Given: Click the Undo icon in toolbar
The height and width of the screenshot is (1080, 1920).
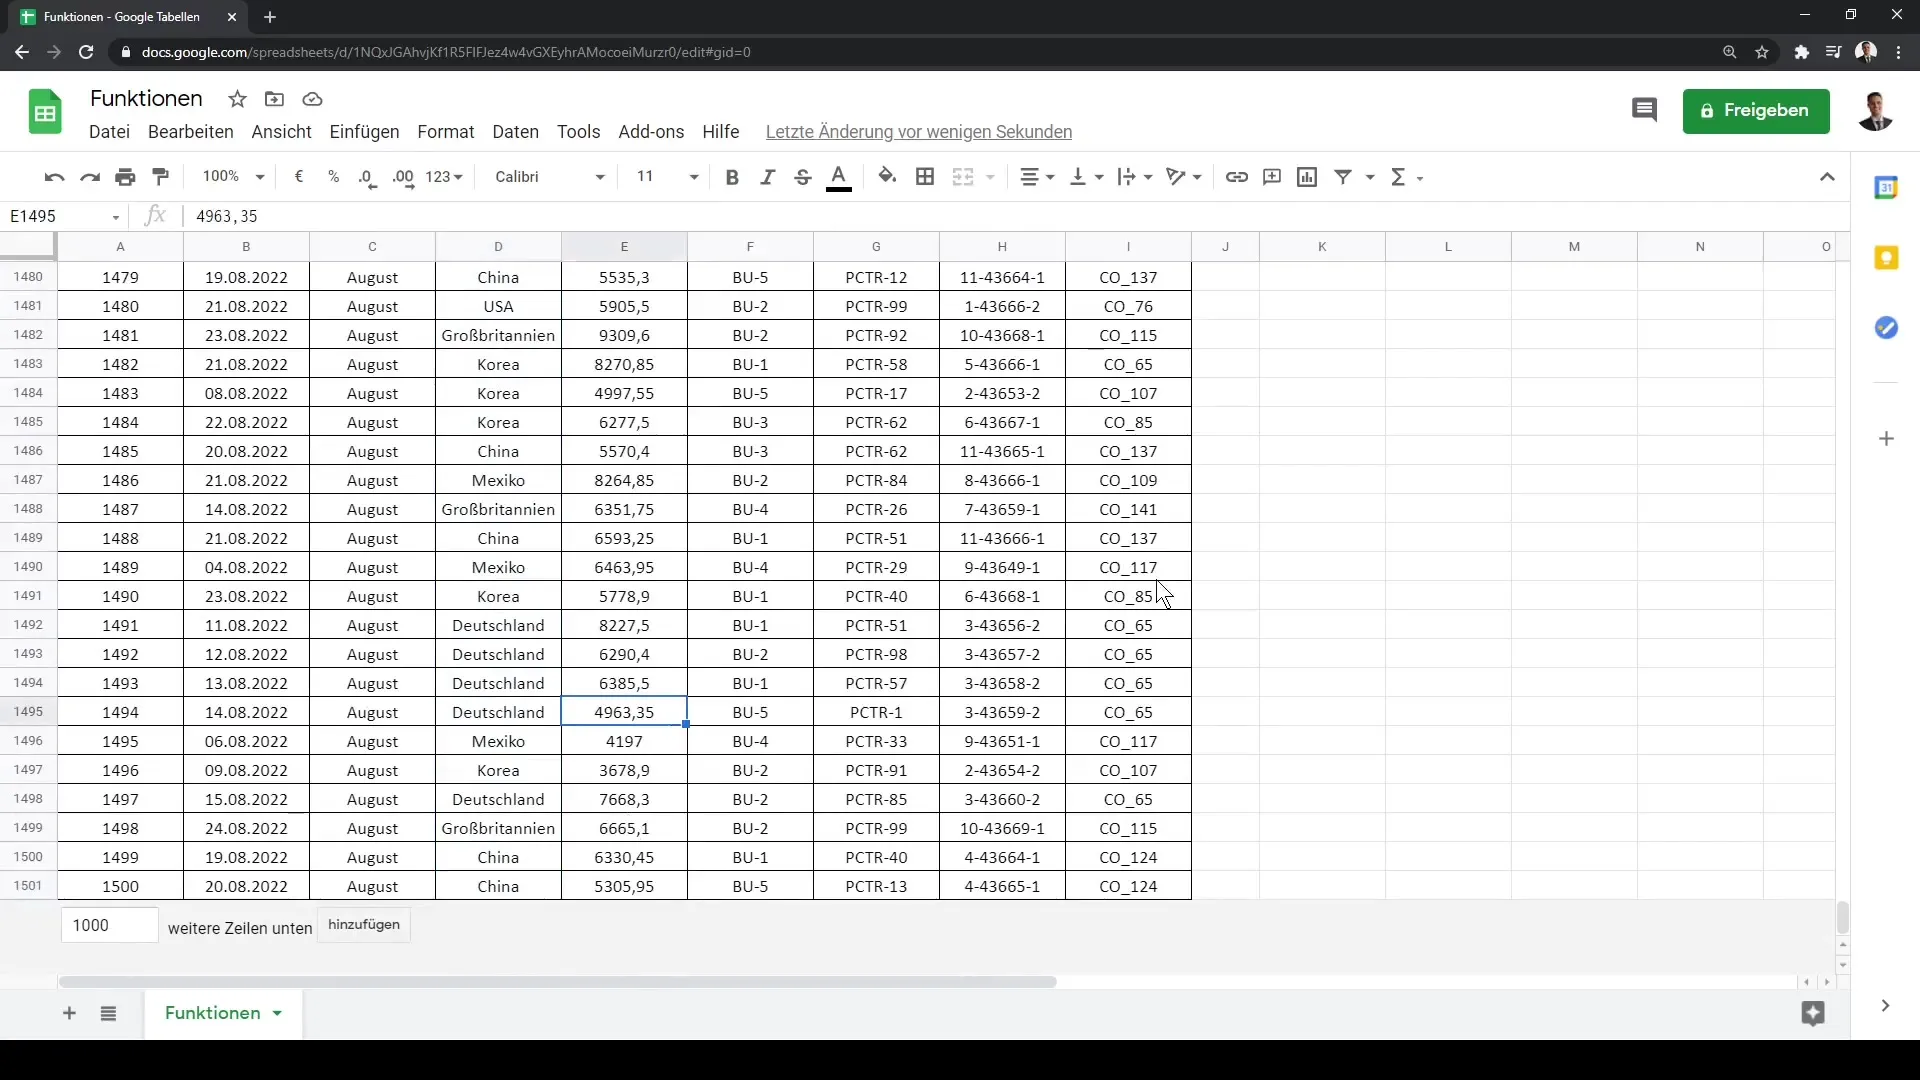Looking at the screenshot, I should 54,177.
